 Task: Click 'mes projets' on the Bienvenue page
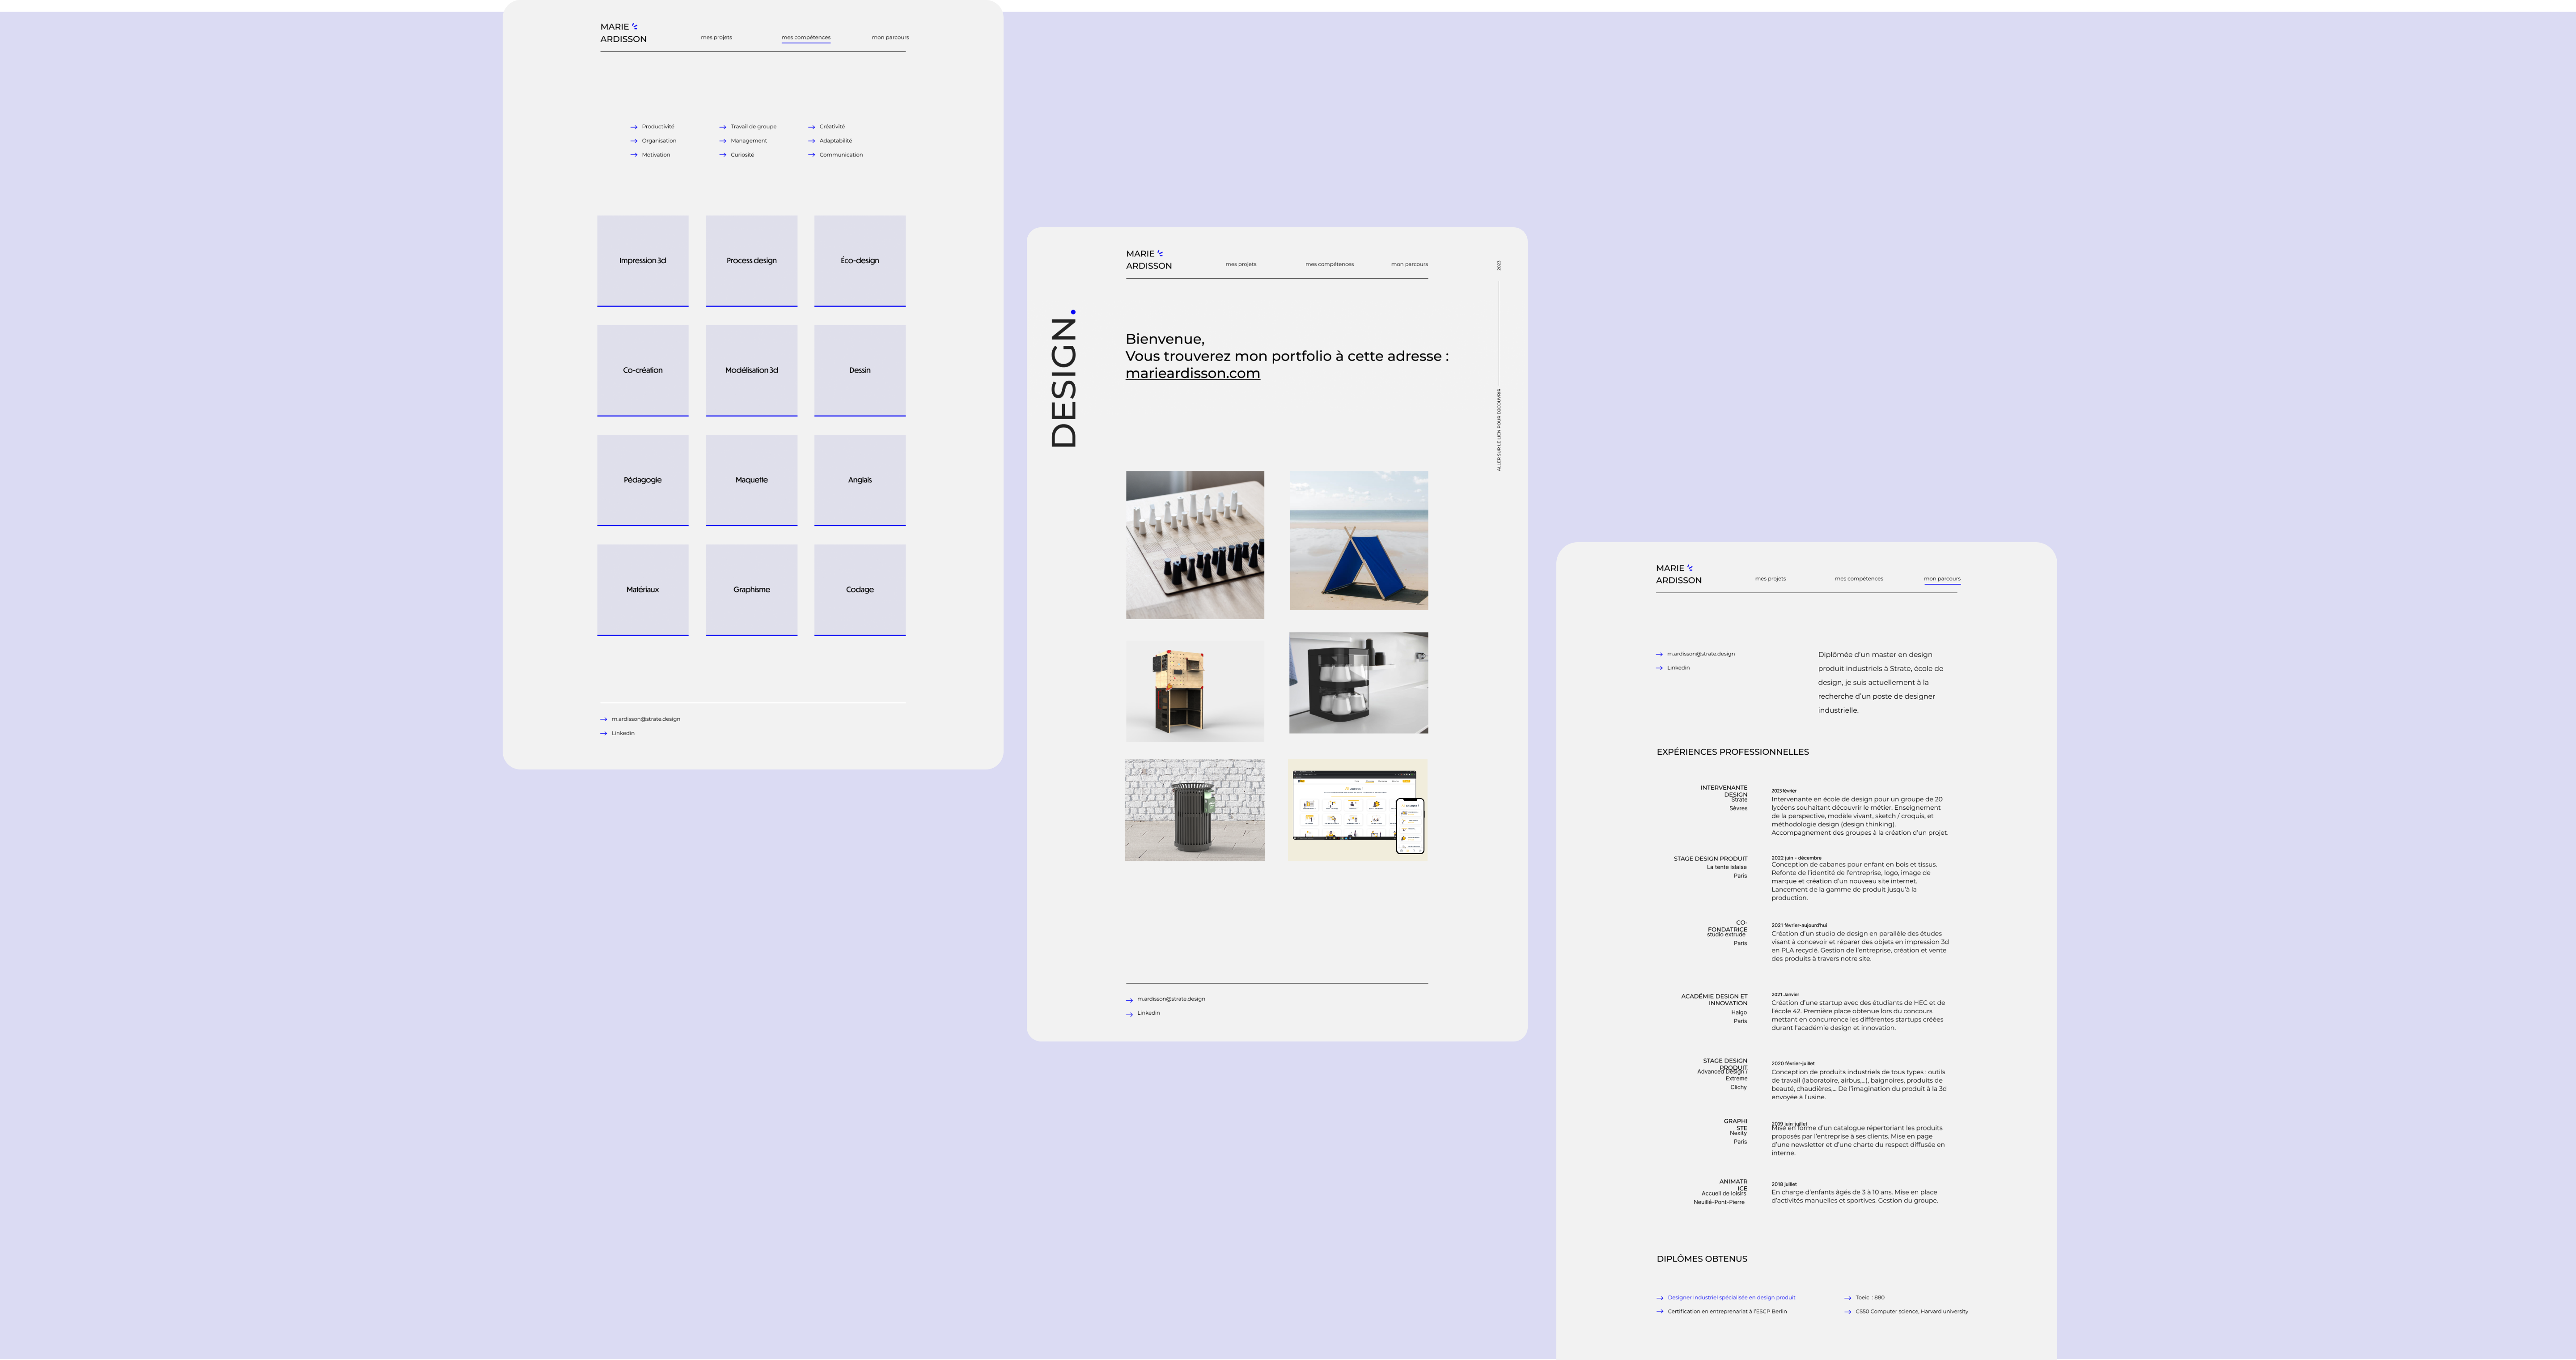tap(1241, 265)
